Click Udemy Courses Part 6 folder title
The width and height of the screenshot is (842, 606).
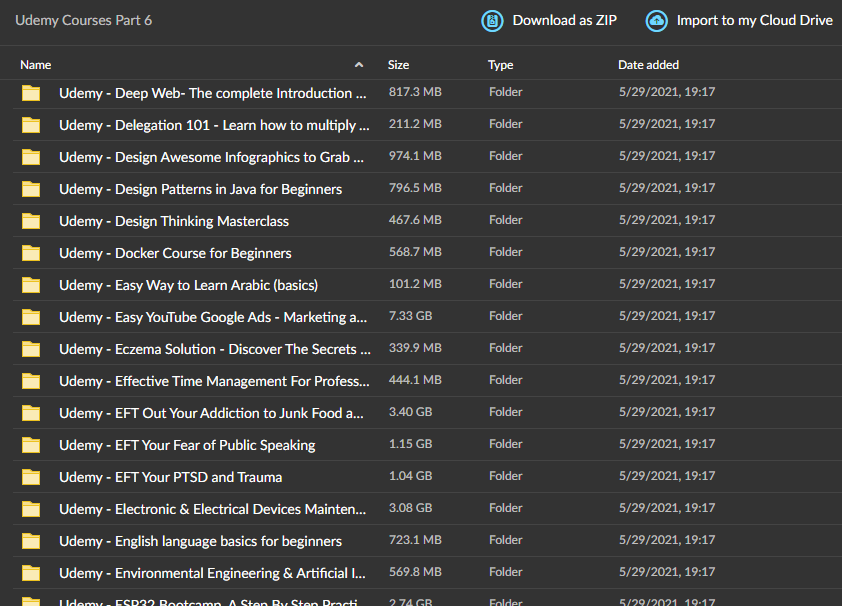pyautogui.click(x=84, y=20)
